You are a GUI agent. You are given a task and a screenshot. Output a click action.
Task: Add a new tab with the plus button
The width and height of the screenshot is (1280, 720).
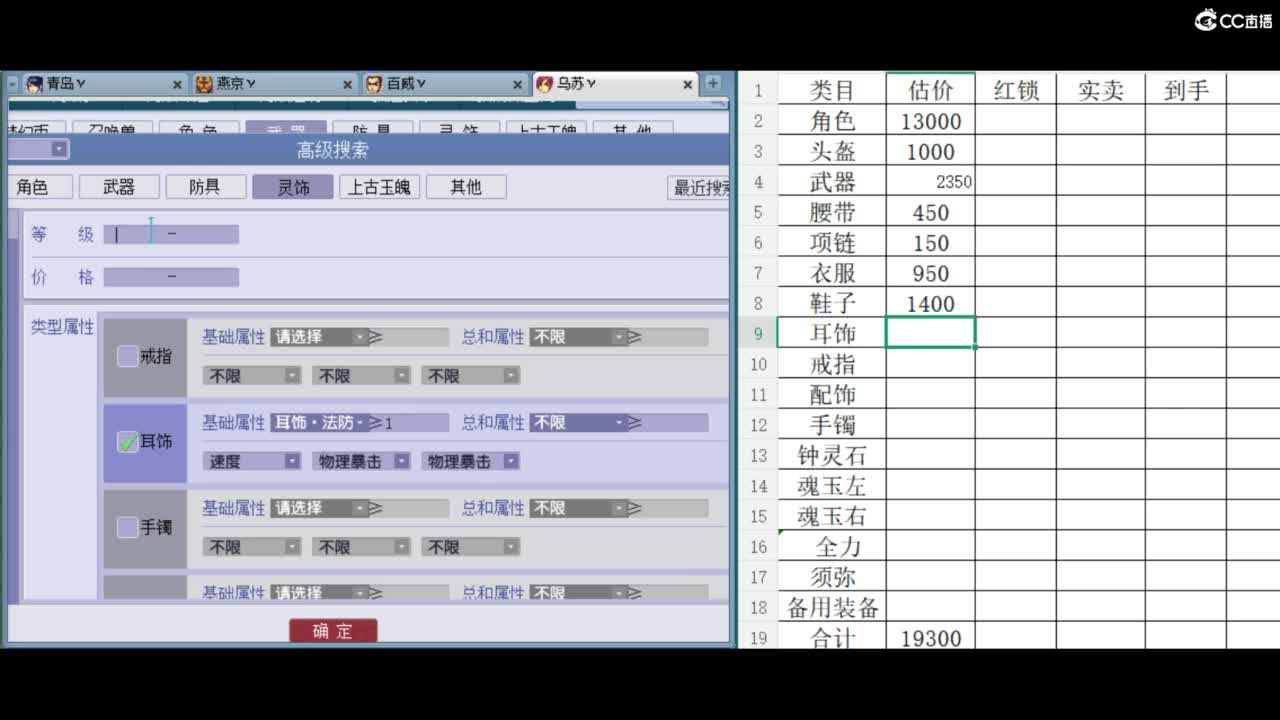click(x=713, y=84)
